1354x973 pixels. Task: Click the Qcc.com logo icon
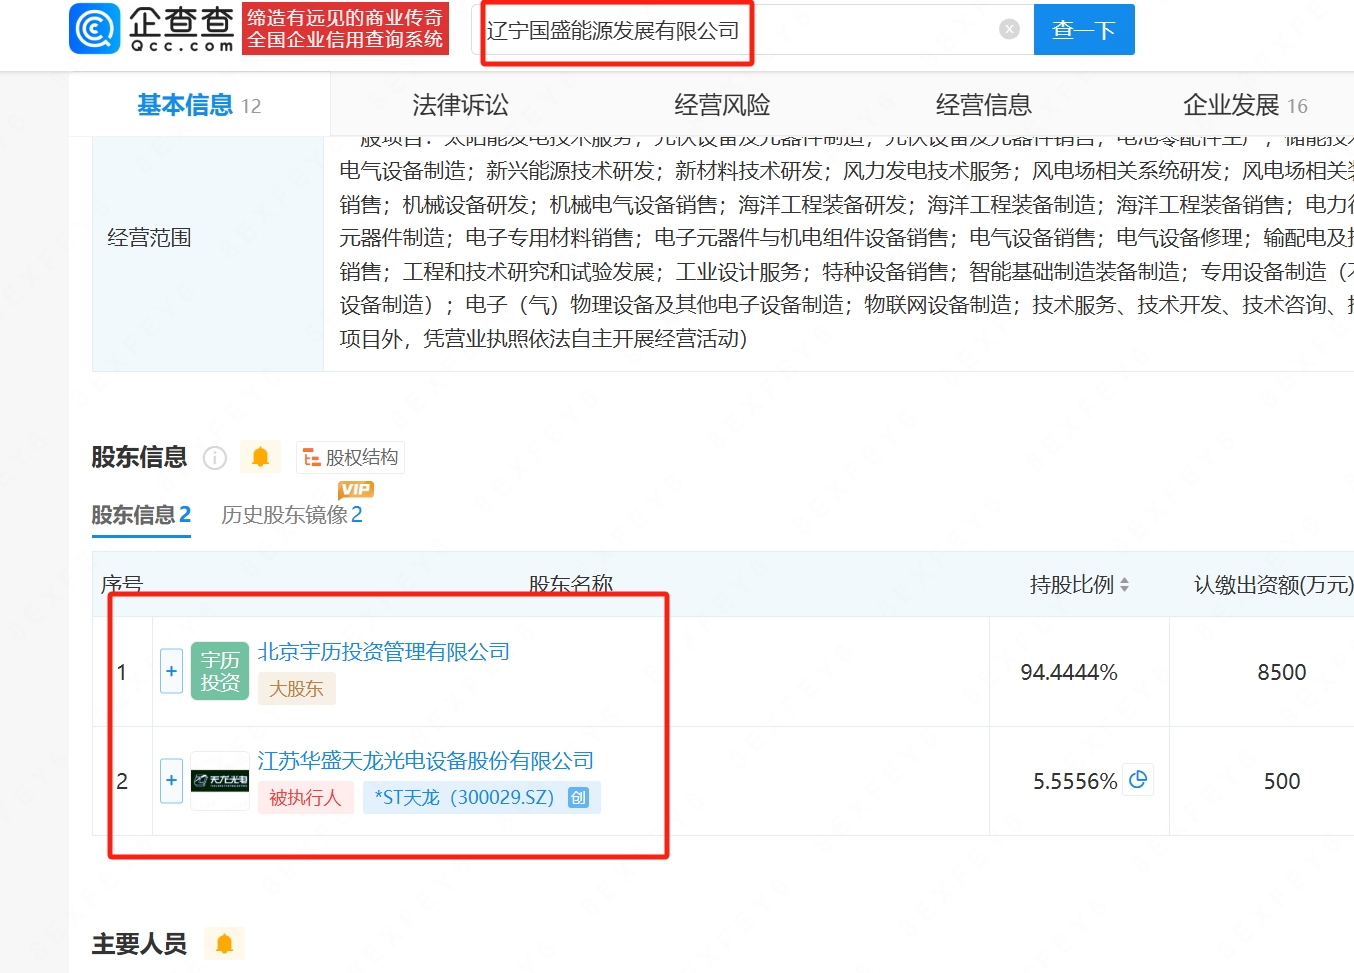tap(95, 29)
